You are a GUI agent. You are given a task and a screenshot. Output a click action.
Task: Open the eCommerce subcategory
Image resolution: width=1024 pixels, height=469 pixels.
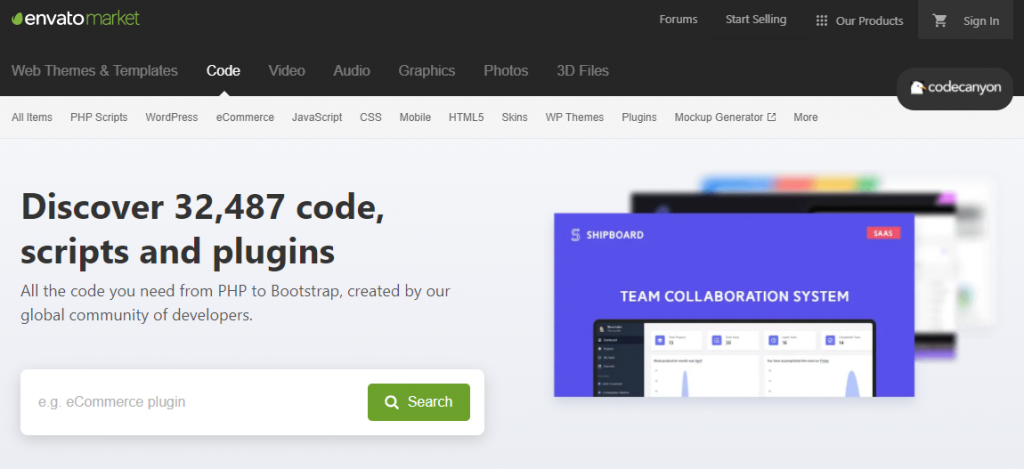coord(246,118)
